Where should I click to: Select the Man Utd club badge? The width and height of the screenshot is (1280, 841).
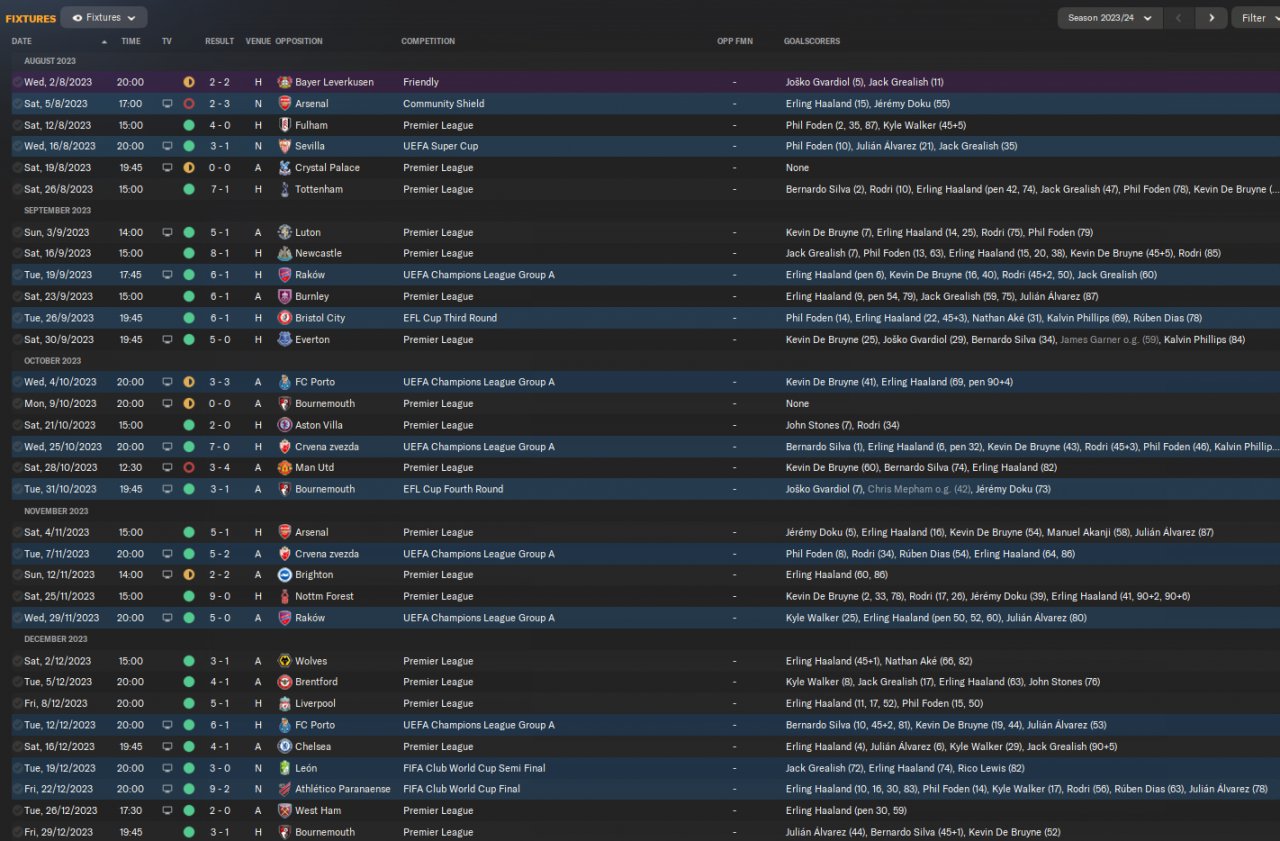(285, 468)
